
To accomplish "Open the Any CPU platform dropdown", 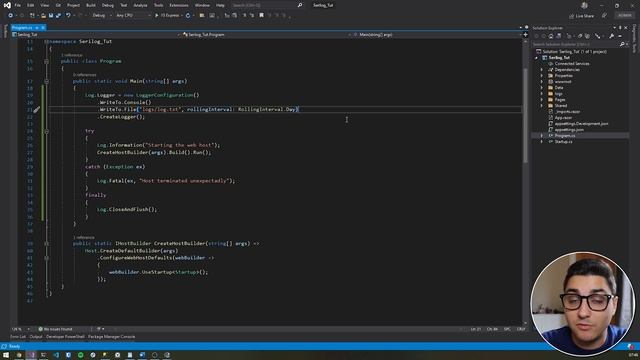I will 133,16.
